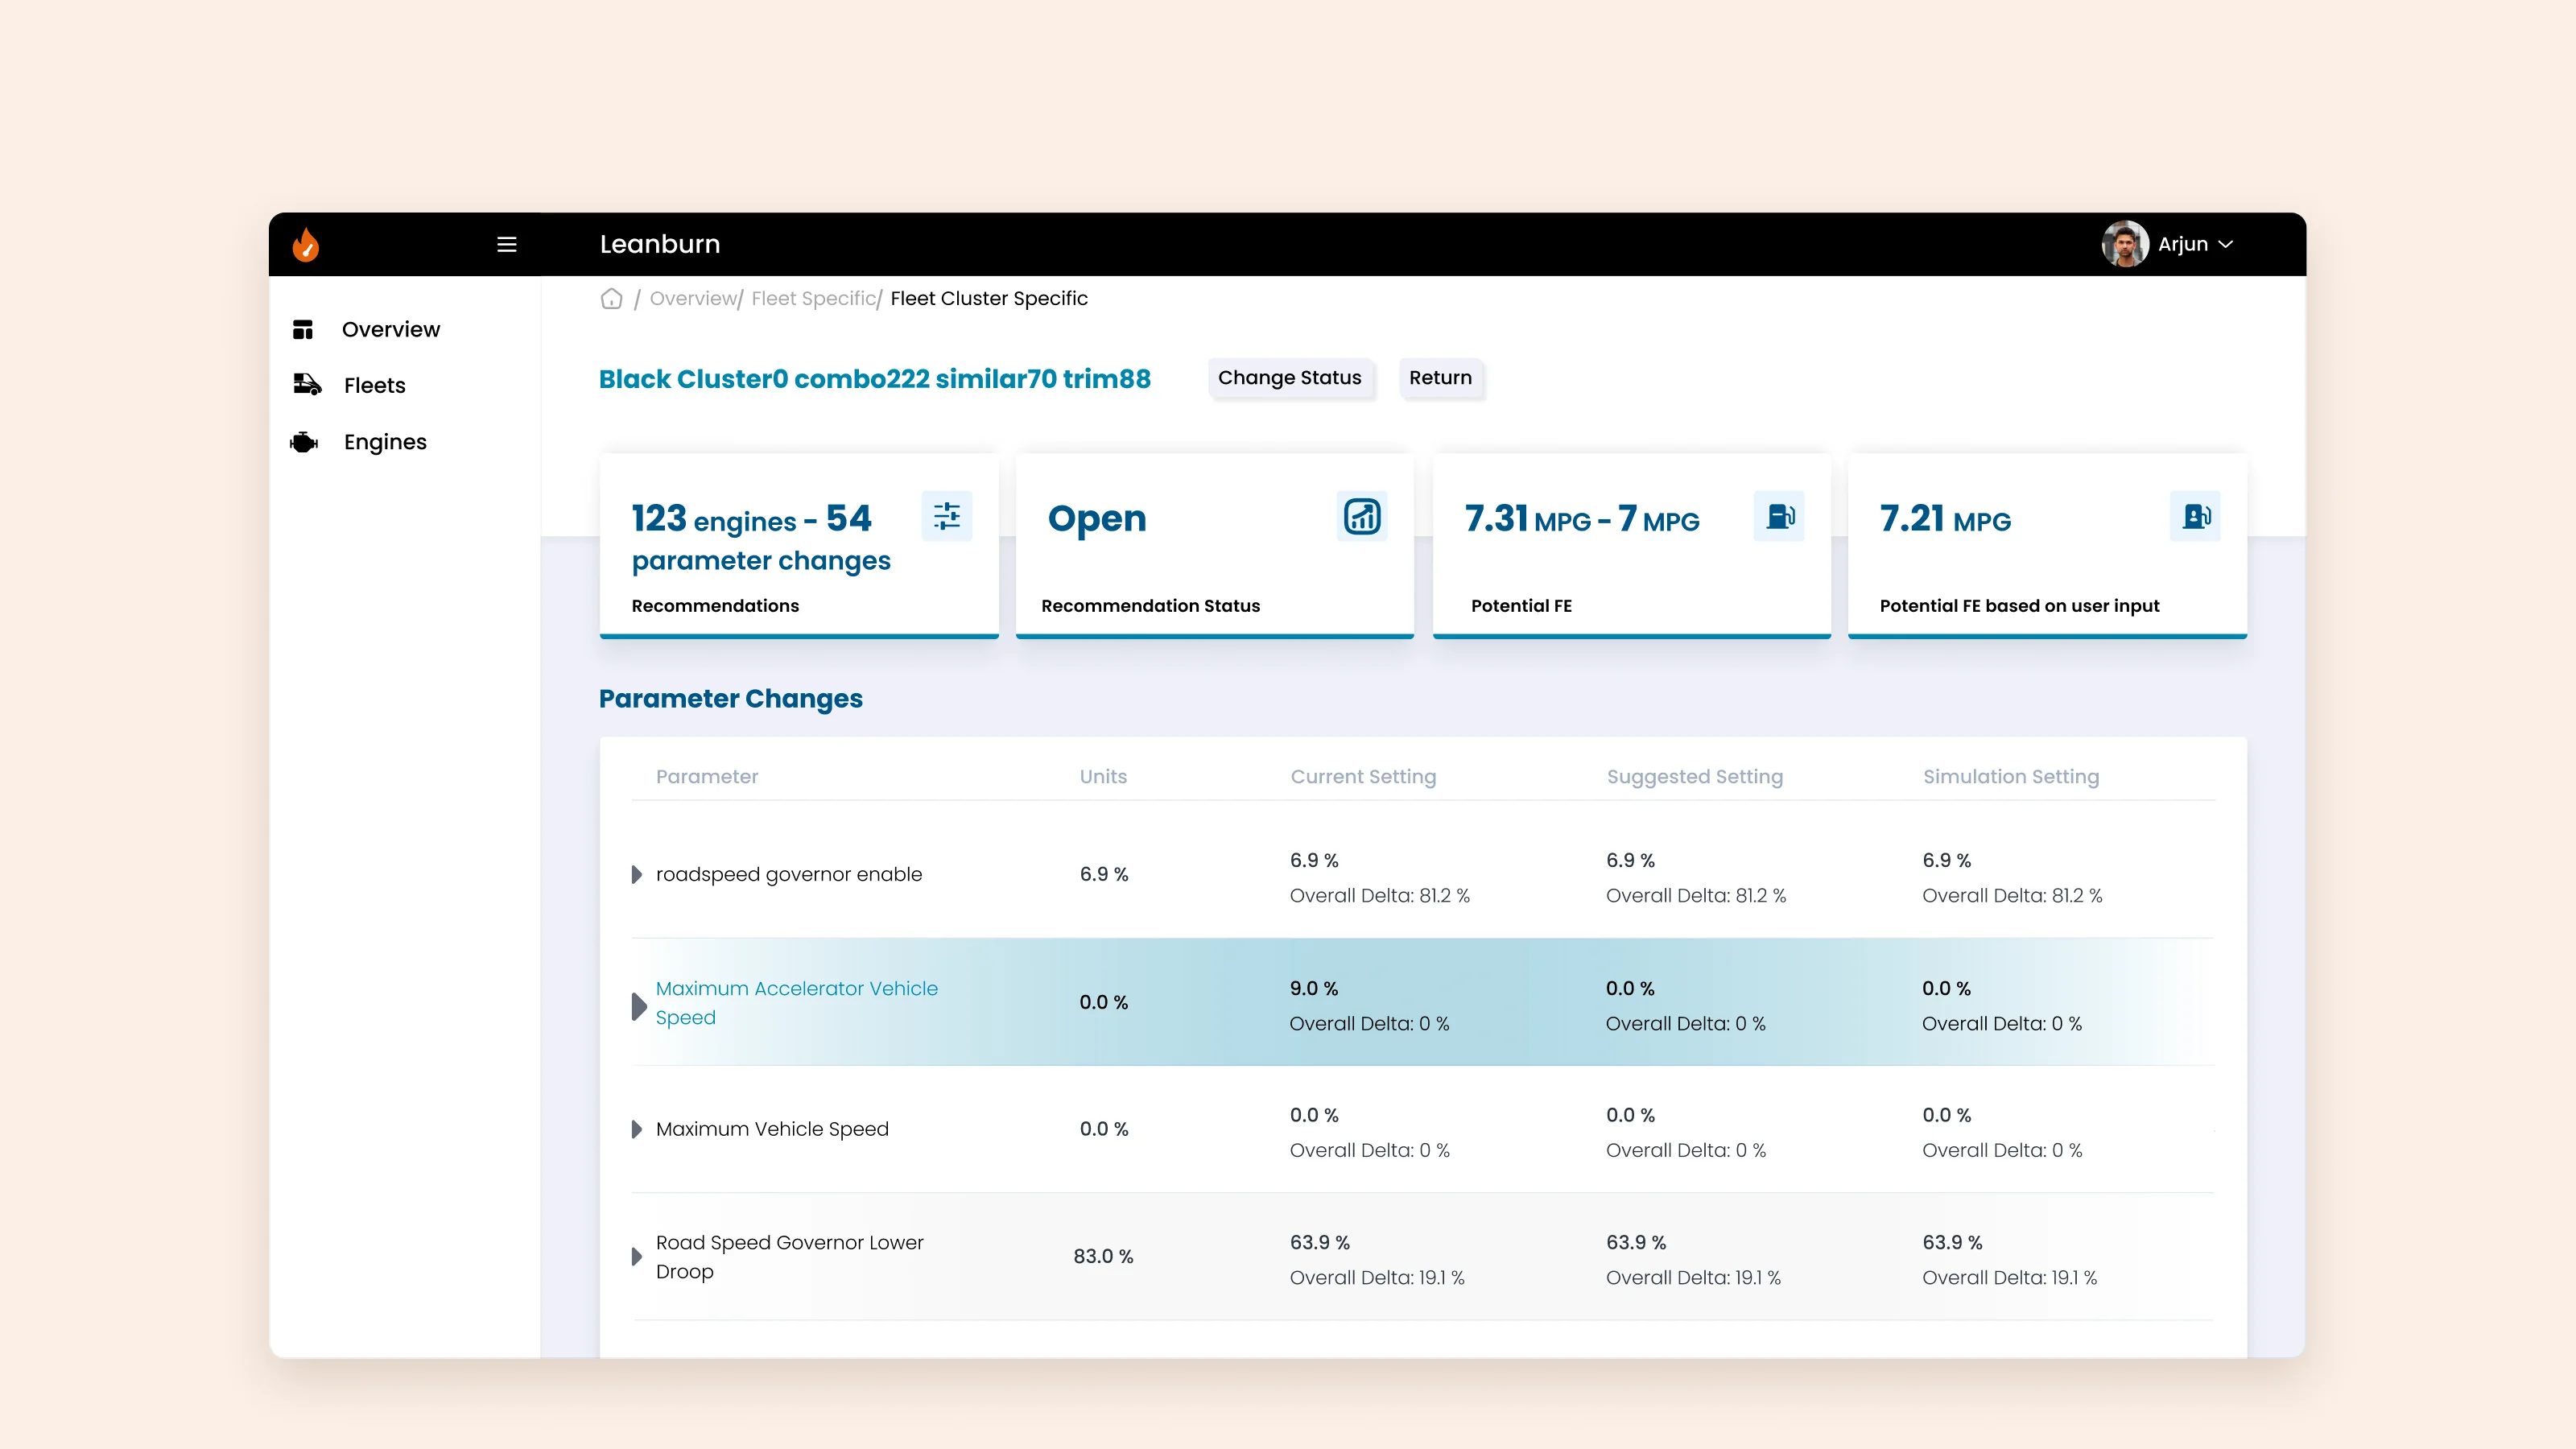This screenshot has width=2576, height=1449.
Task: Click the Change Status button
Action: (x=1290, y=378)
